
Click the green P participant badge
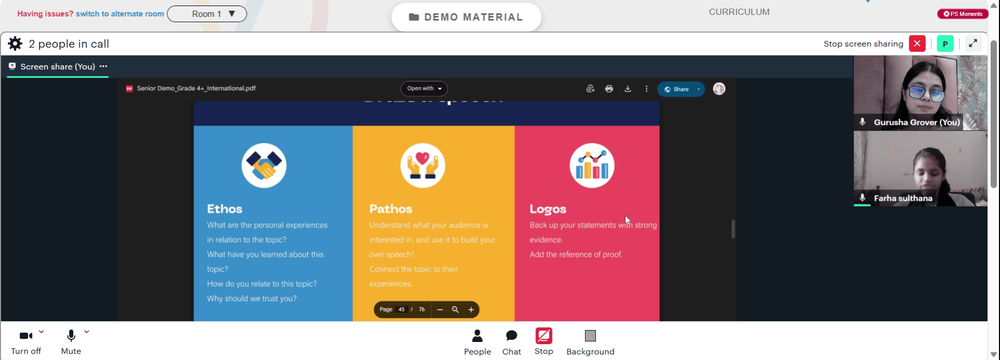tap(945, 44)
